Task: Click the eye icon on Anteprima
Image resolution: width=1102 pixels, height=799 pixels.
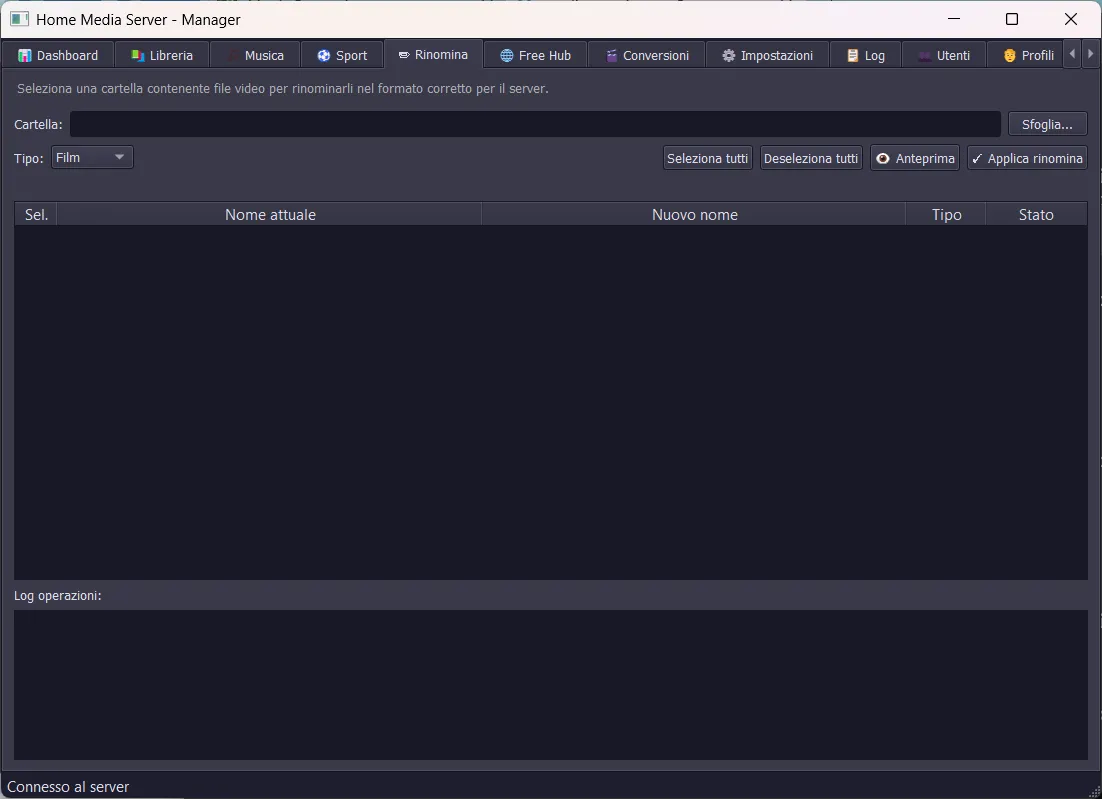Action: pyautogui.click(x=883, y=158)
